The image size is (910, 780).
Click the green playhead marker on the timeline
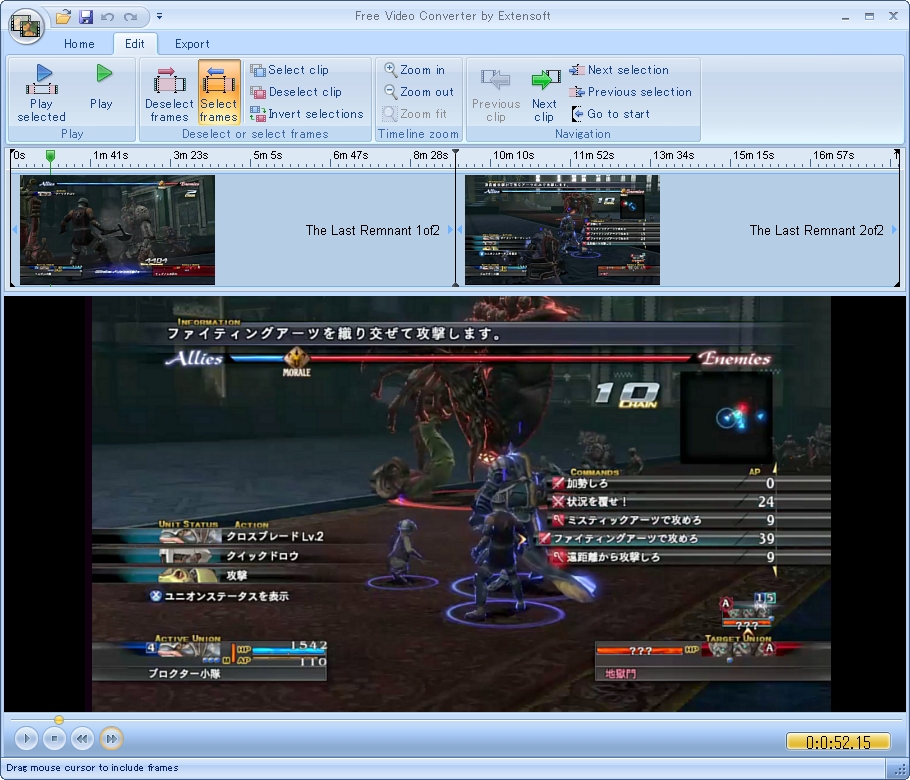[50, 156]
